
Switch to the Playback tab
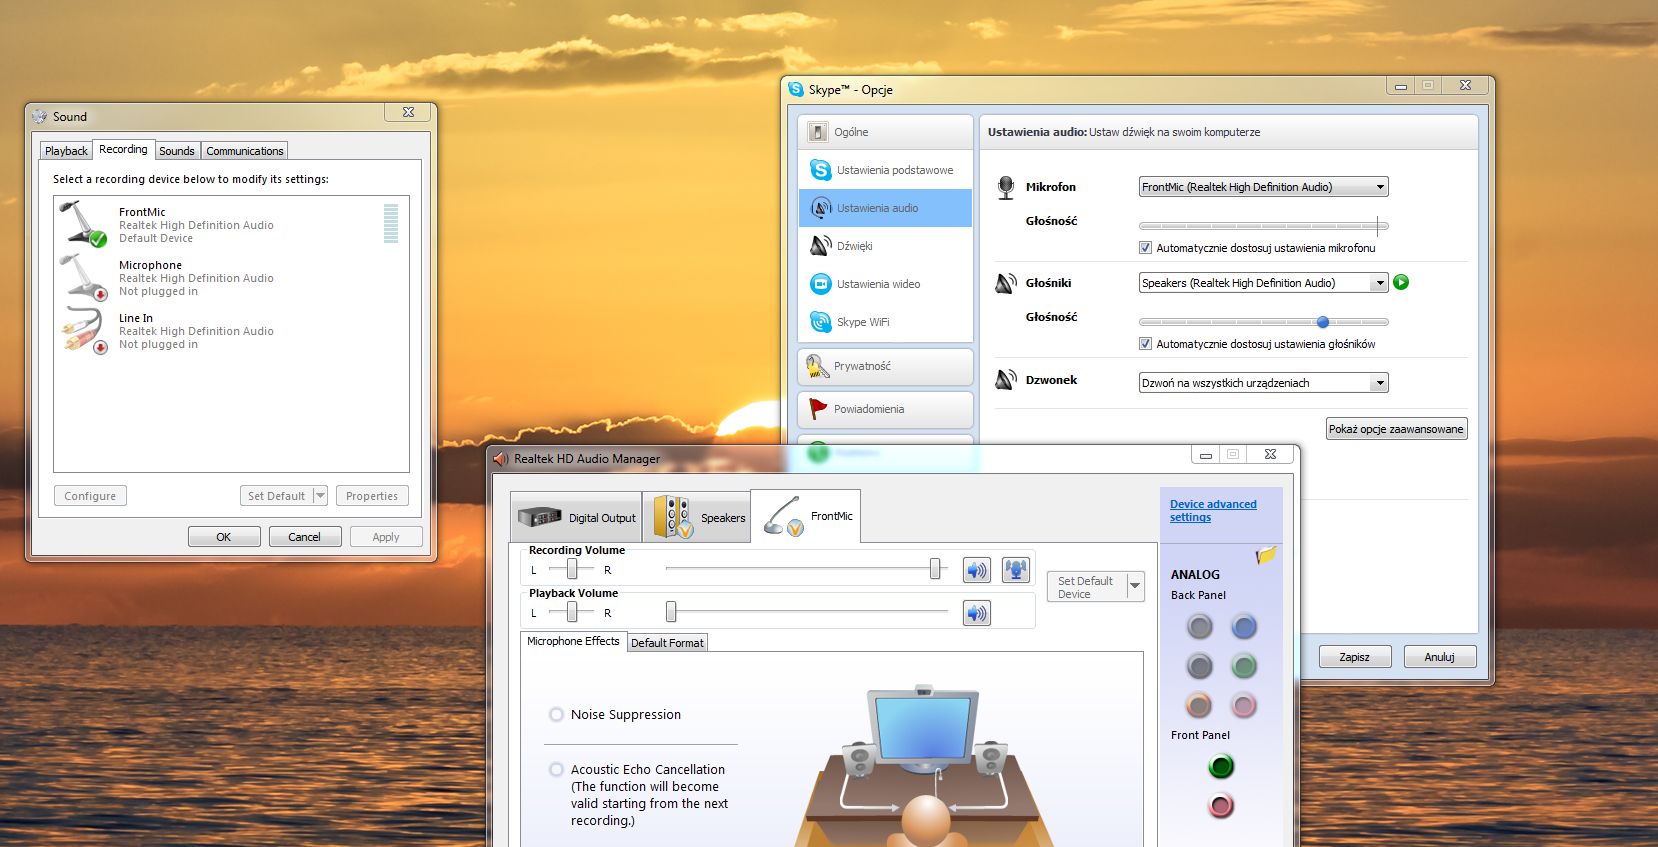click(67, 151)
